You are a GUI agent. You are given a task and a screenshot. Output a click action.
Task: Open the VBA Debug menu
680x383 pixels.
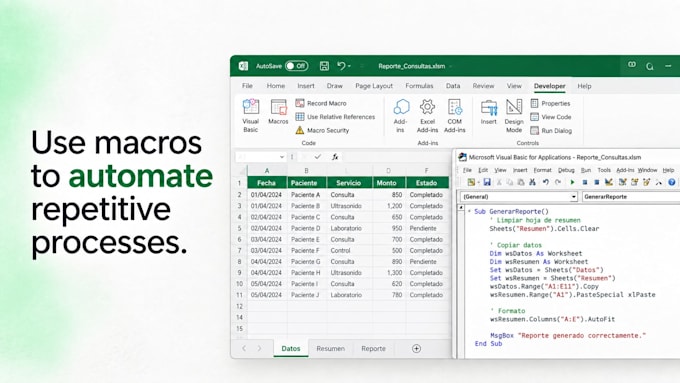(566, 170)
